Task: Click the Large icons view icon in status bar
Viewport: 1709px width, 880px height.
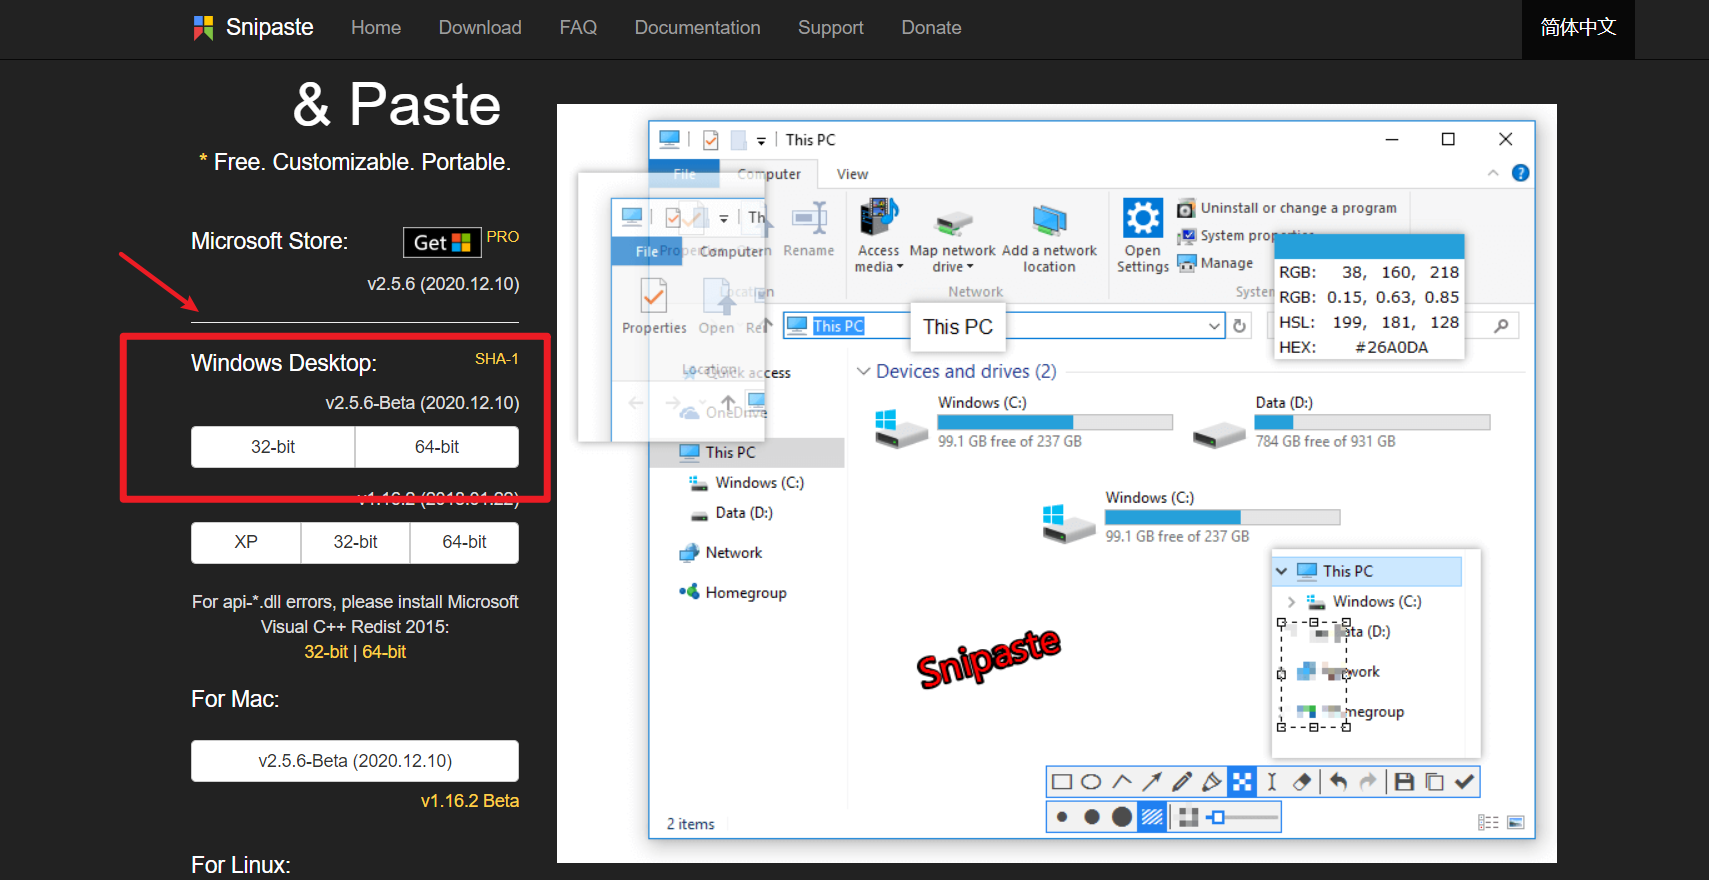Action: coord(1516,822)
